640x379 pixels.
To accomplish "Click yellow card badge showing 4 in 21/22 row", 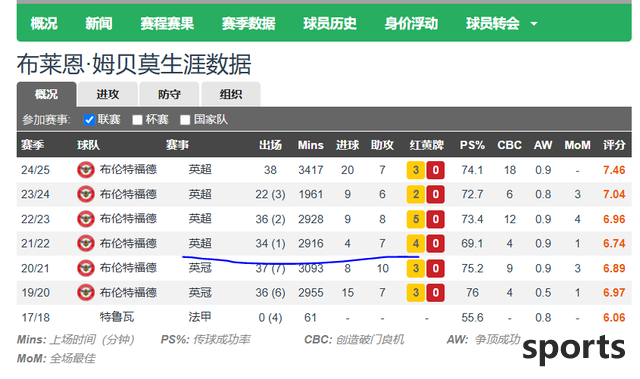I will (x=416, y=244).
